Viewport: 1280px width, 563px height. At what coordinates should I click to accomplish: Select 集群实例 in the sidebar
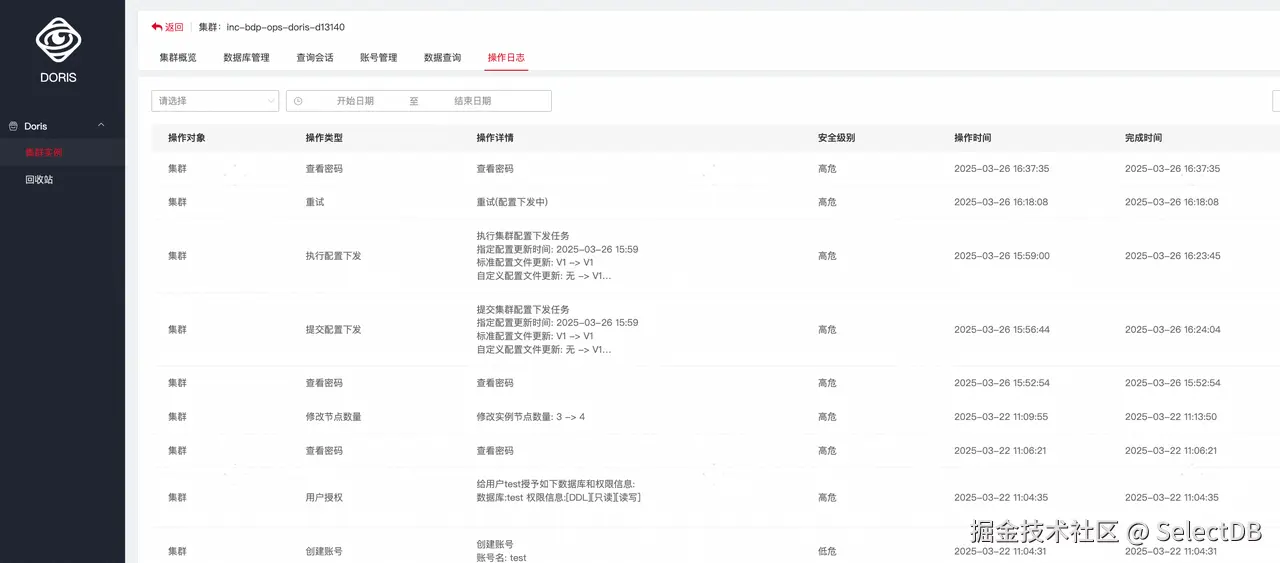coord(44,152)
